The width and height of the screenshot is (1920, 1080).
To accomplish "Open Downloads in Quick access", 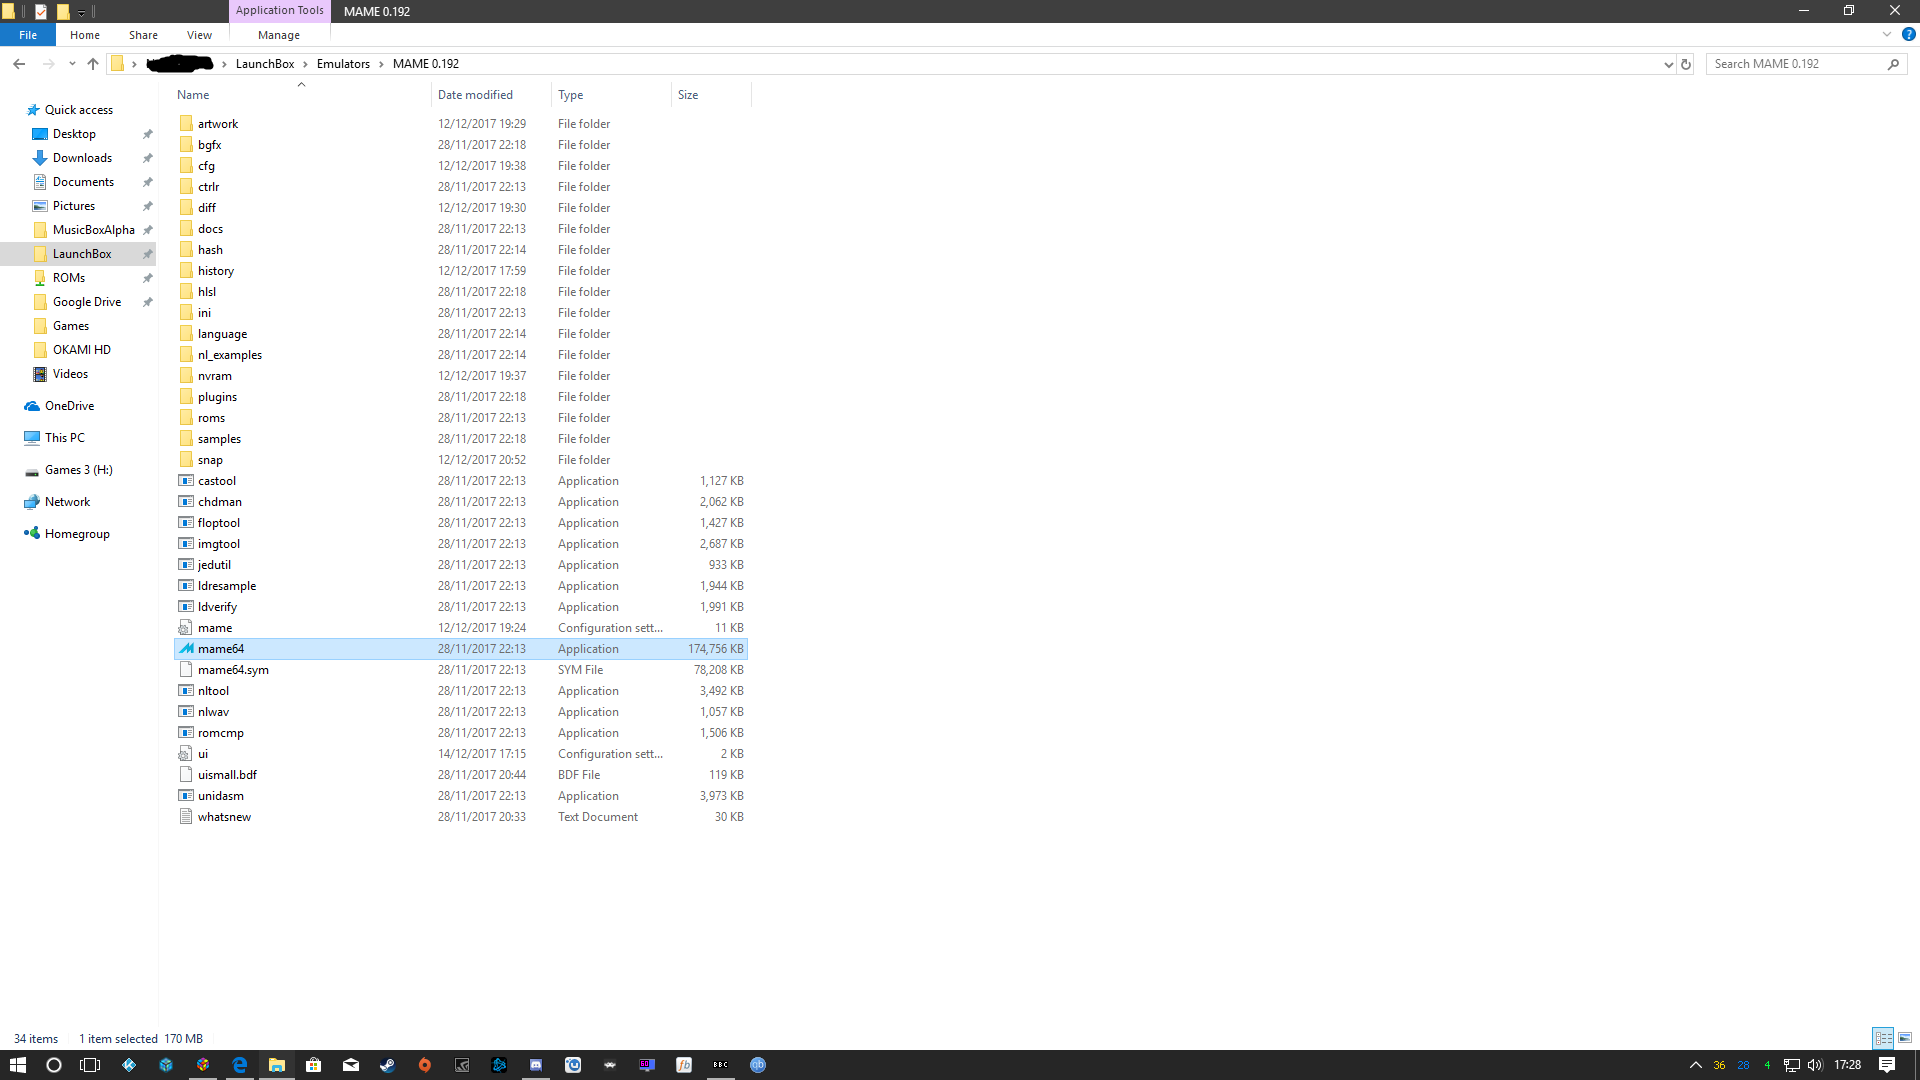I will 82,158.
